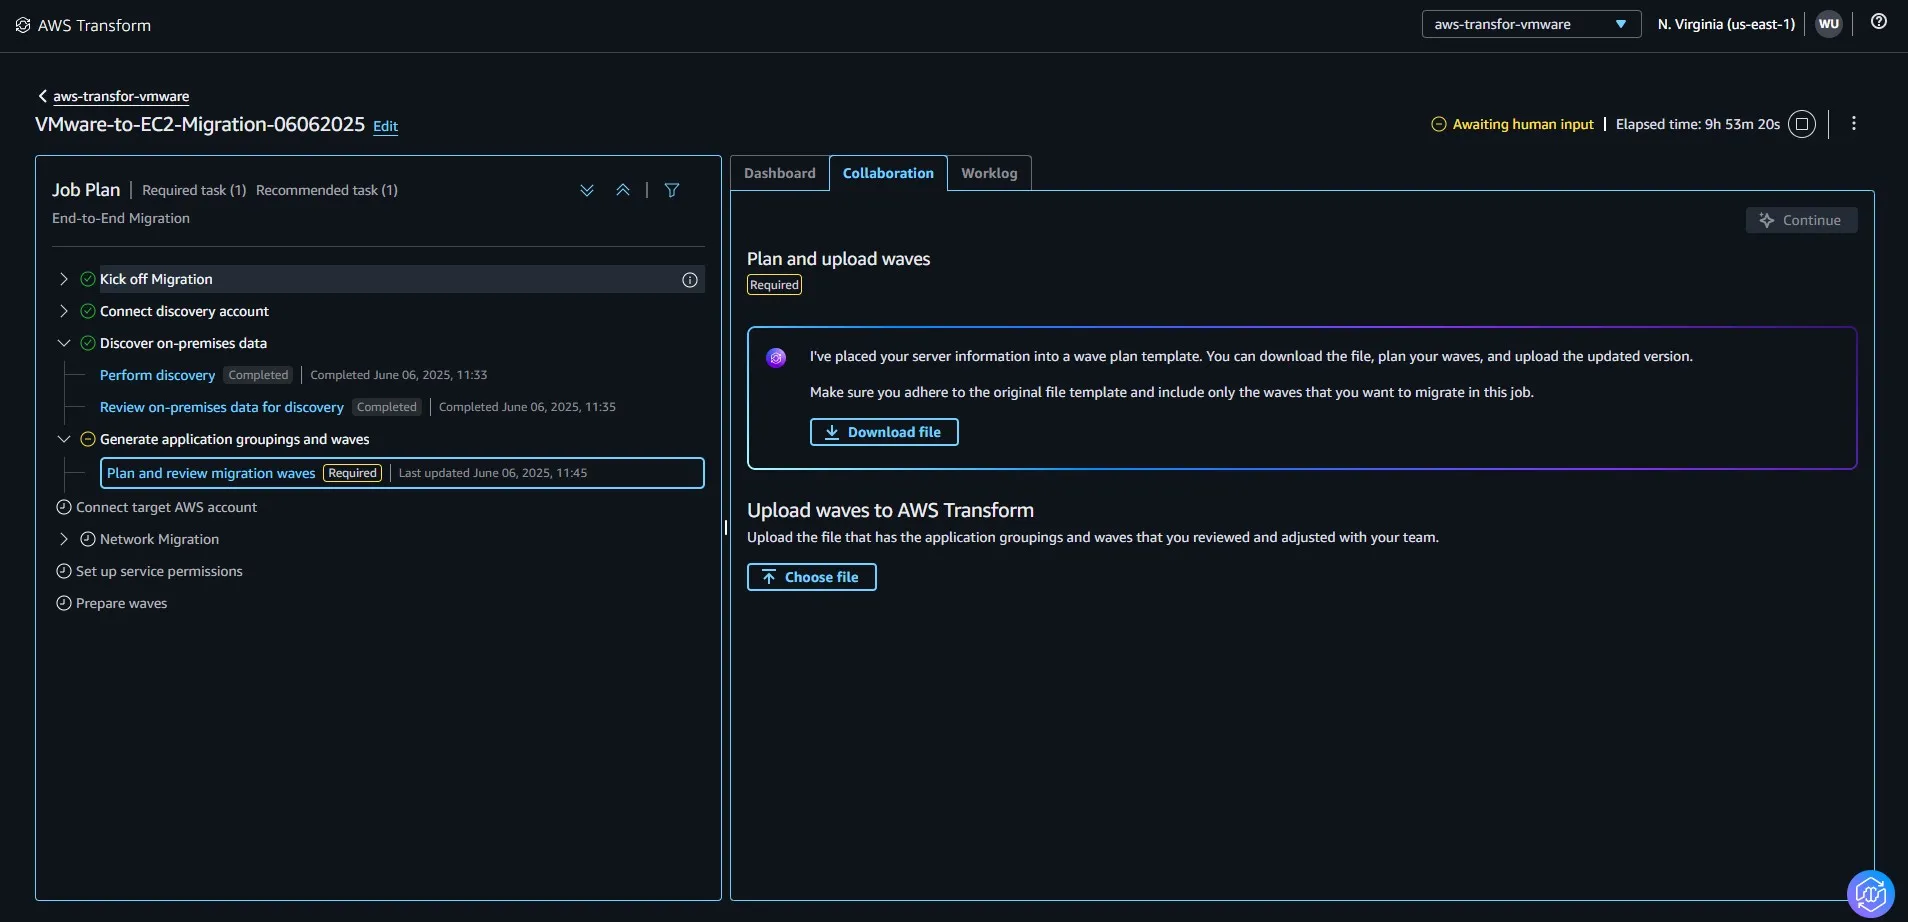
Task: Click the Elapsed time 9h 53m 20s text
Action: [x=1698, y=124]
